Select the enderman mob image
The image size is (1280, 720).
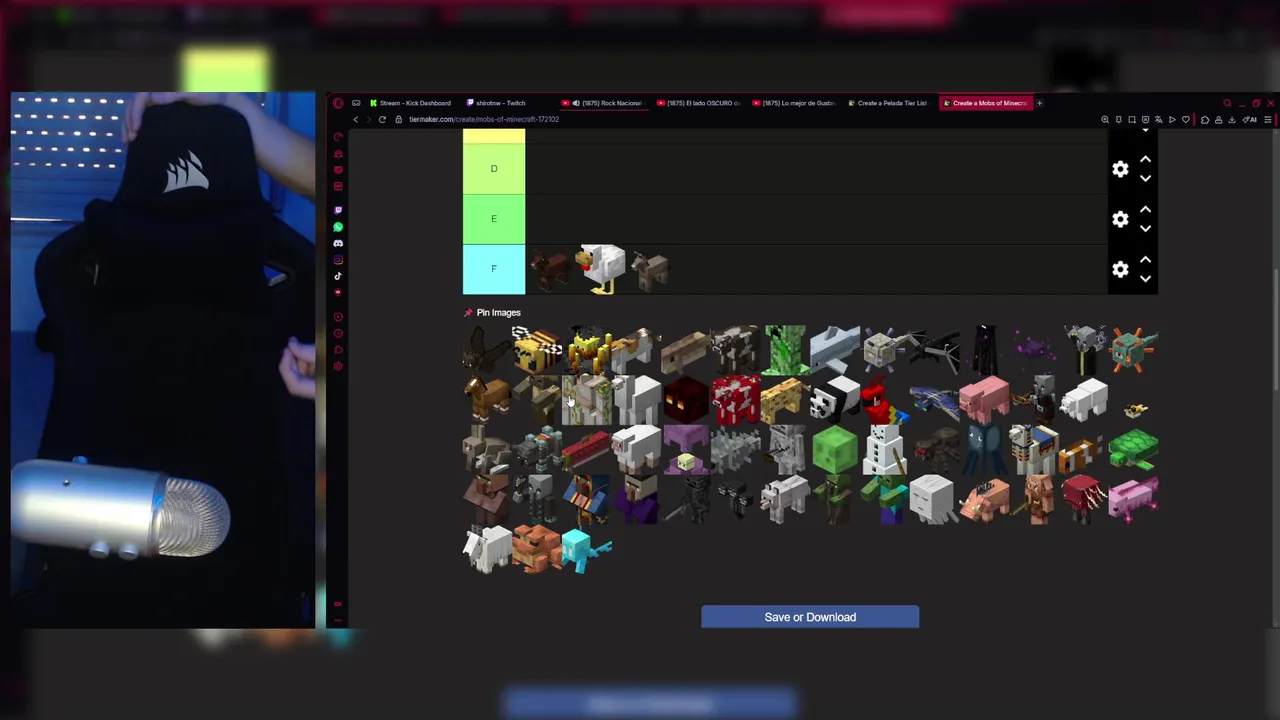coord(984,349)
